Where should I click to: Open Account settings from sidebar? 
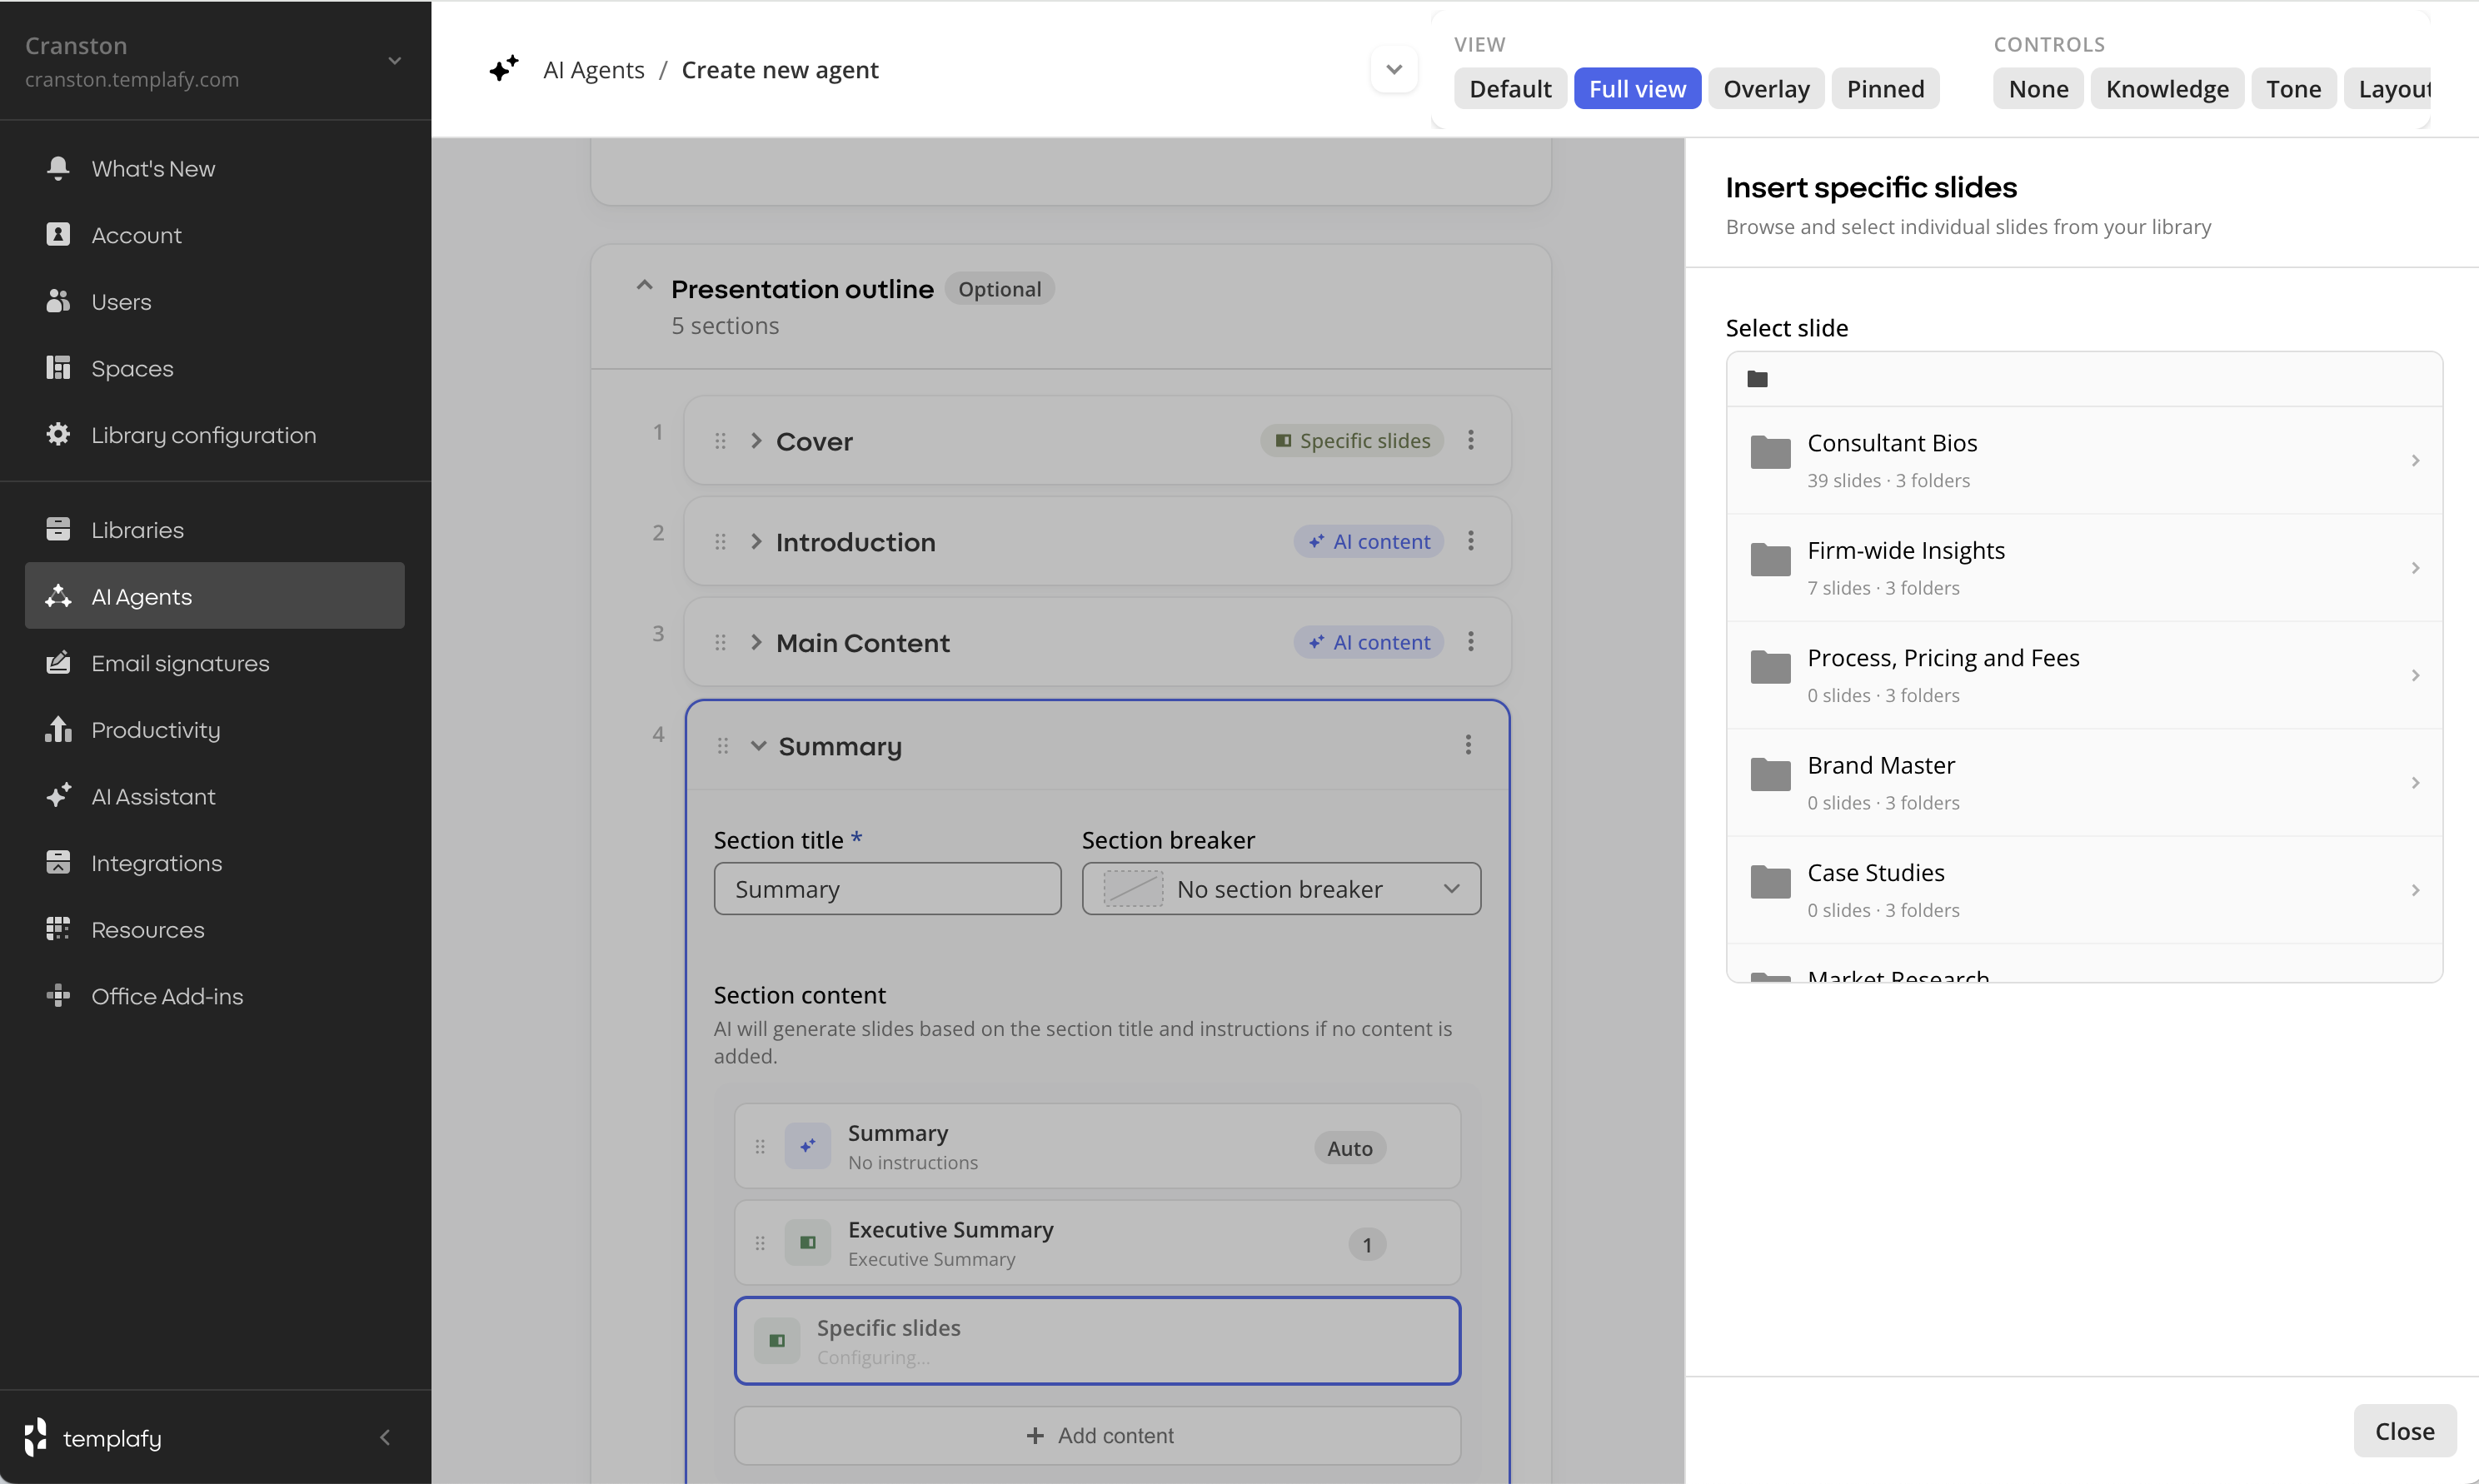click(x=214, y=235)
